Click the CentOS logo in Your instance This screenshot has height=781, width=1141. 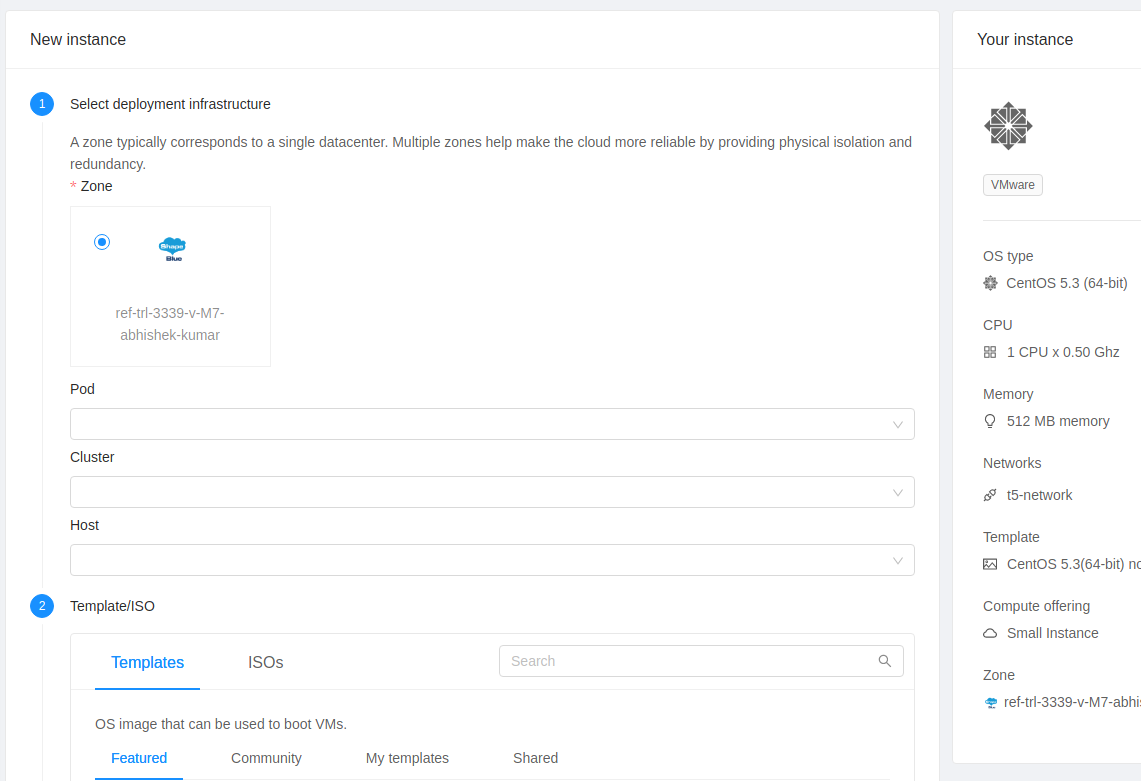[1008, 126]
